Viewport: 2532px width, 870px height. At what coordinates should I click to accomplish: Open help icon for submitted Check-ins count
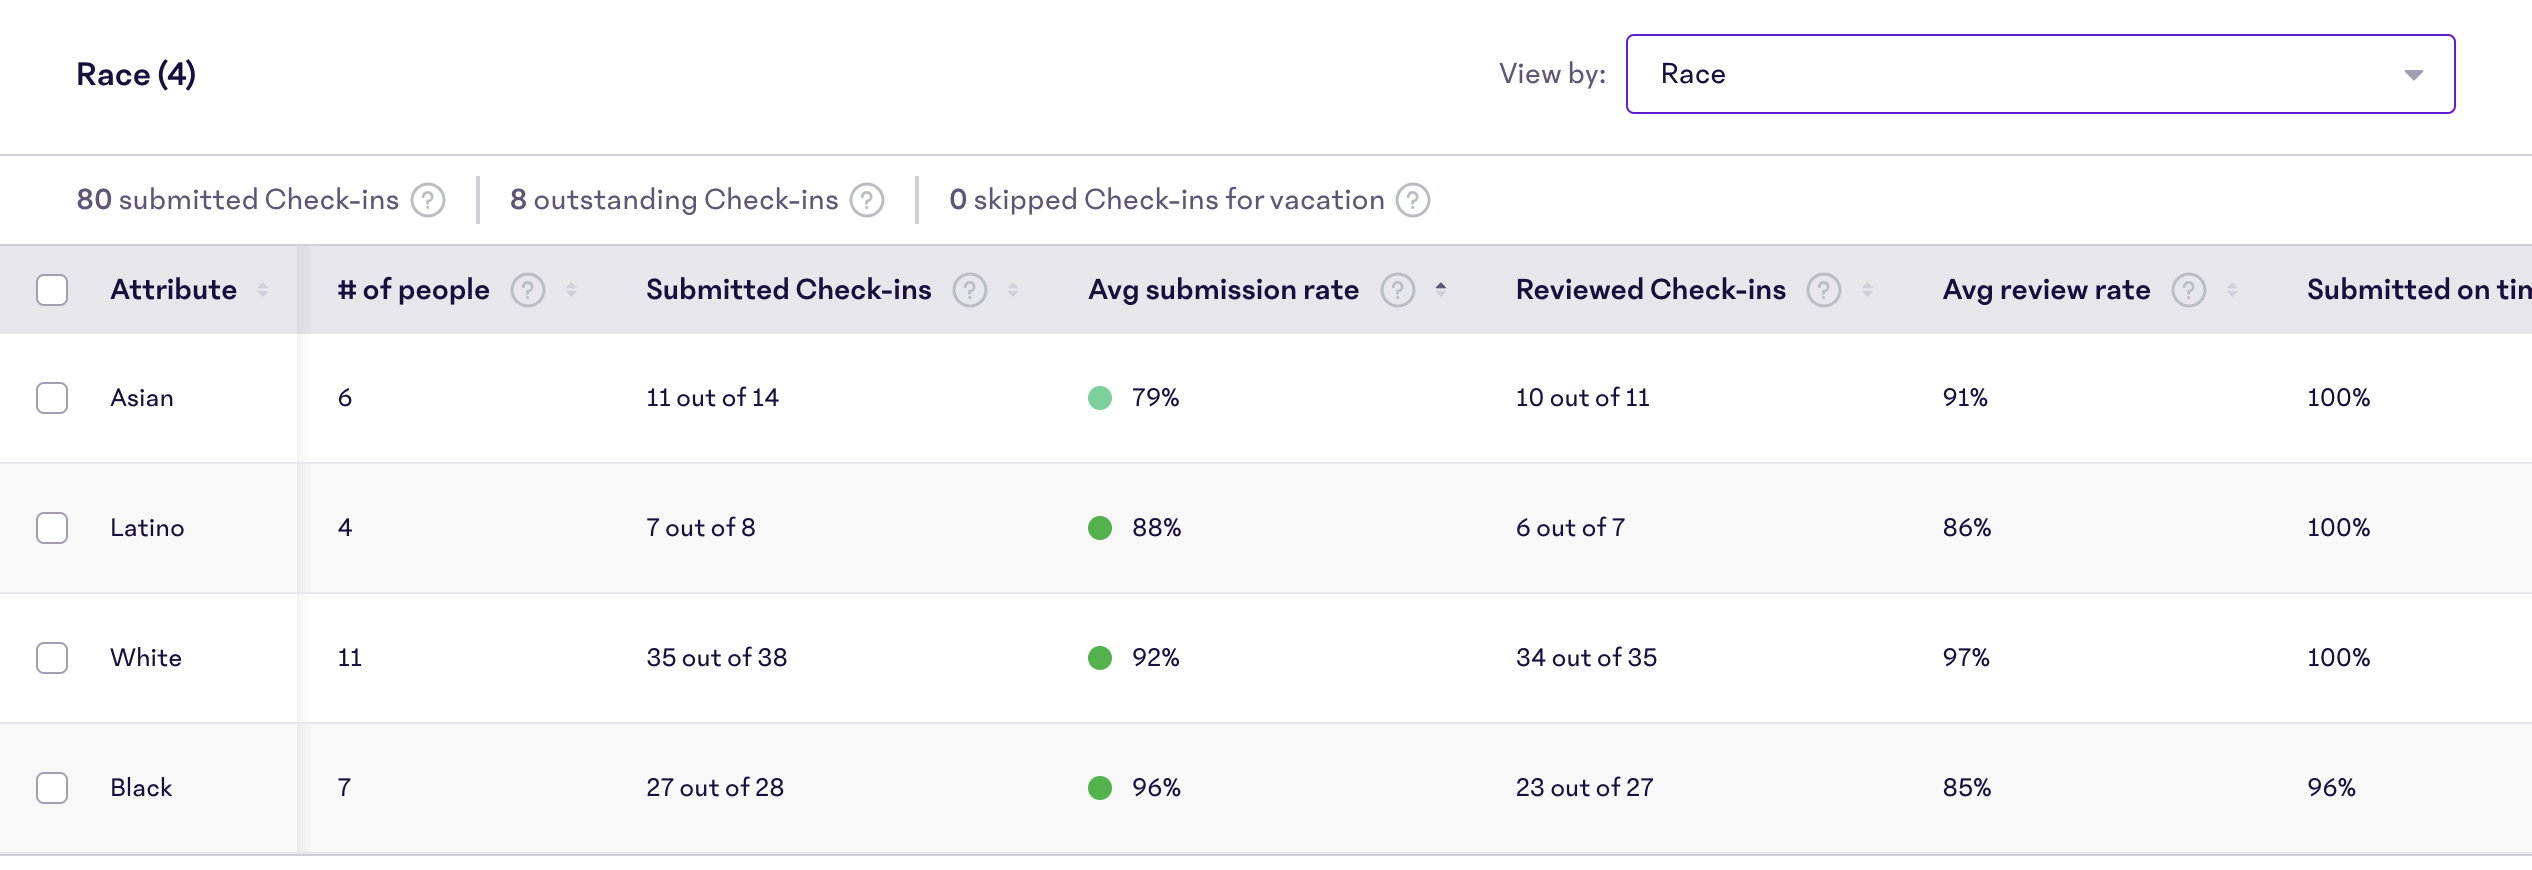pyautogui.click(x=428, y=200)
